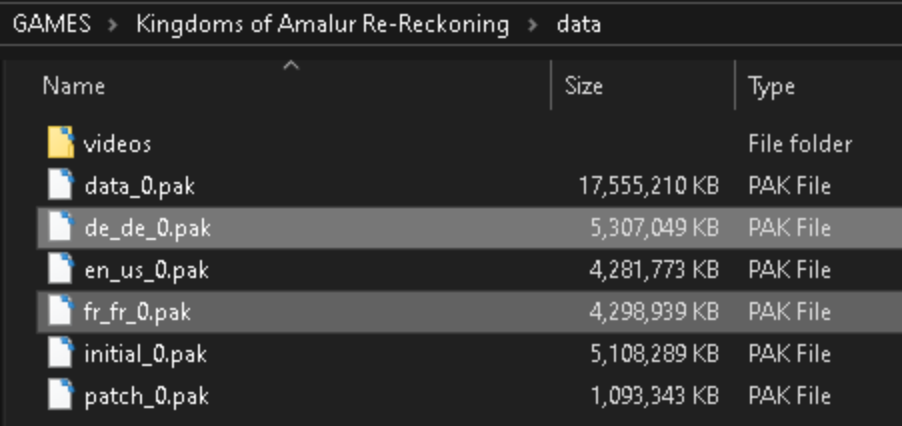Sort files by the Size column header

(x=583, y=86)
